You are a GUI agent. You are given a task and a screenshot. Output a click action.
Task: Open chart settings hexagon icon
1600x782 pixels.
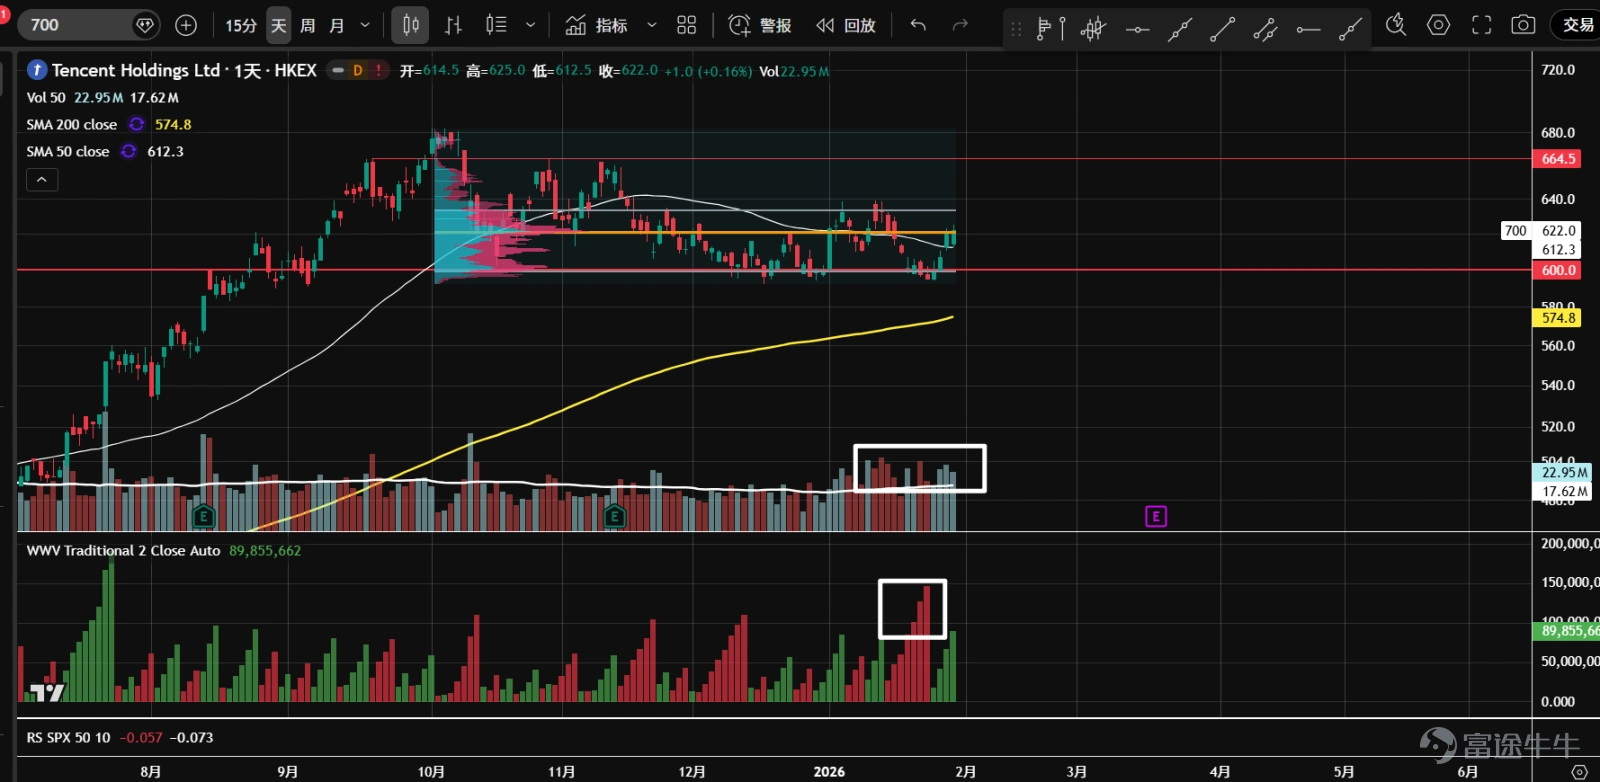(x=1438, y=25)
